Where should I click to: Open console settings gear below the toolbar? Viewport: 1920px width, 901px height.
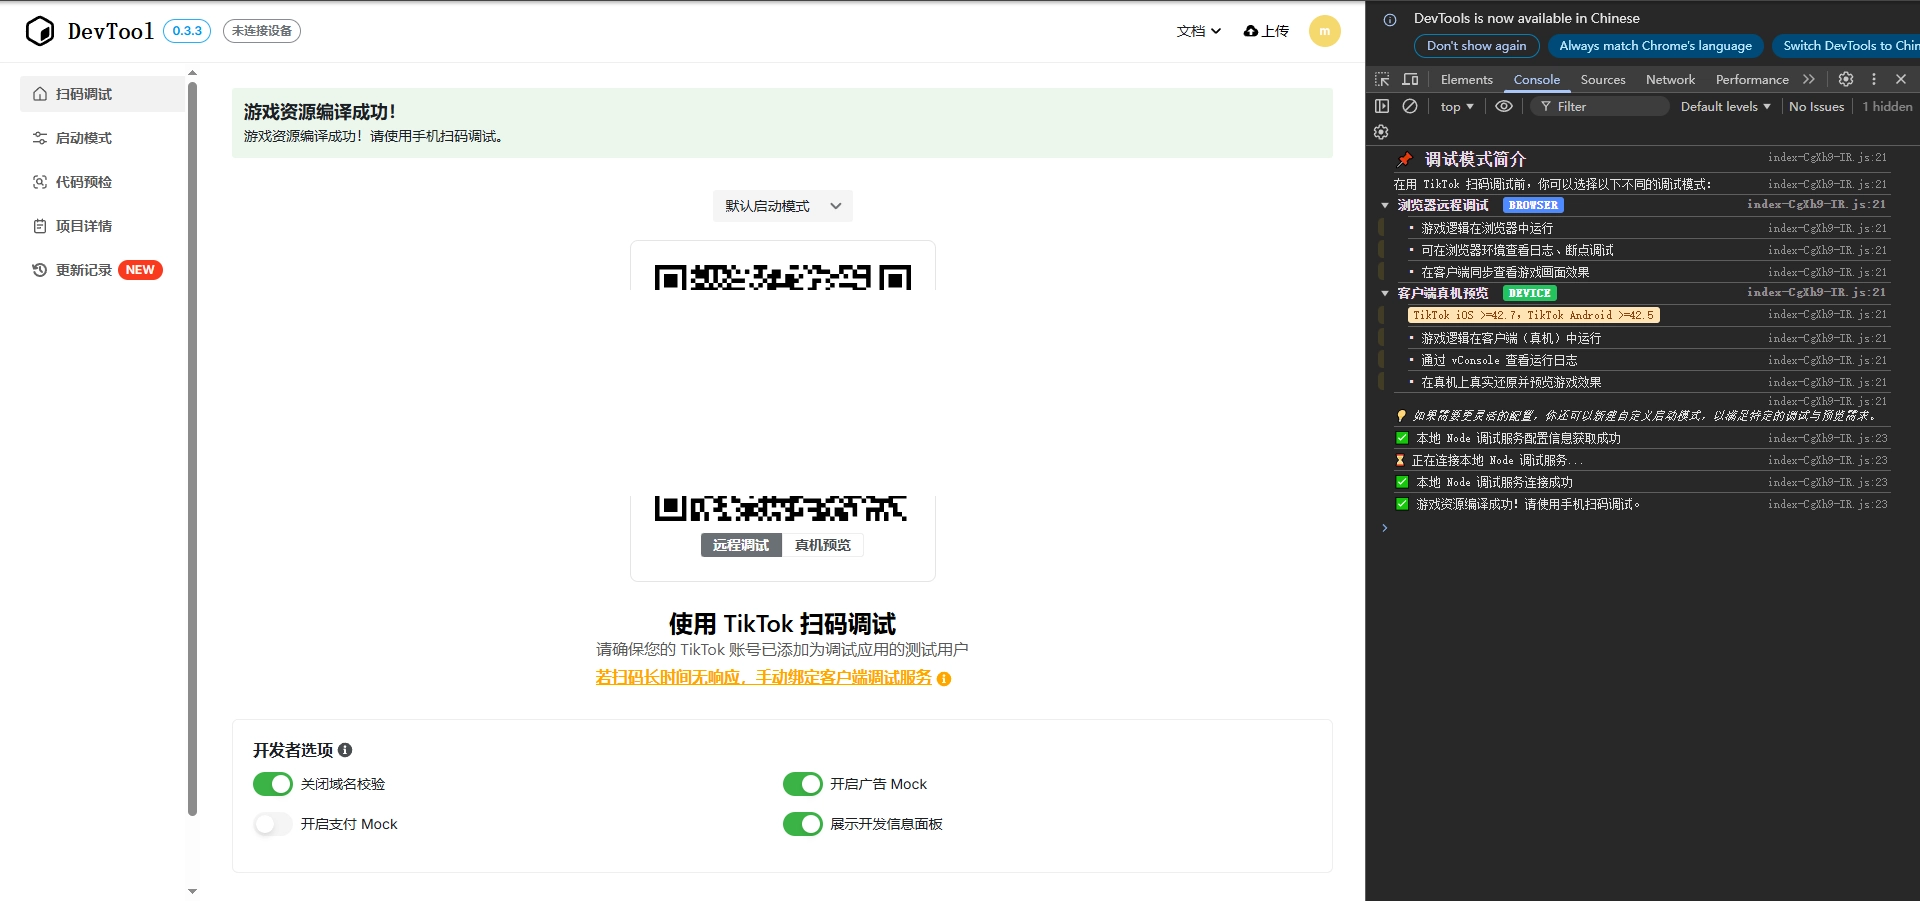(x=1381, y=132)
